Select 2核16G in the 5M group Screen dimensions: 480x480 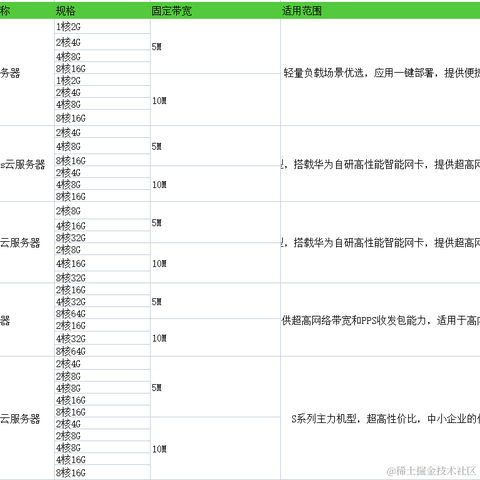tap(102, 289)
